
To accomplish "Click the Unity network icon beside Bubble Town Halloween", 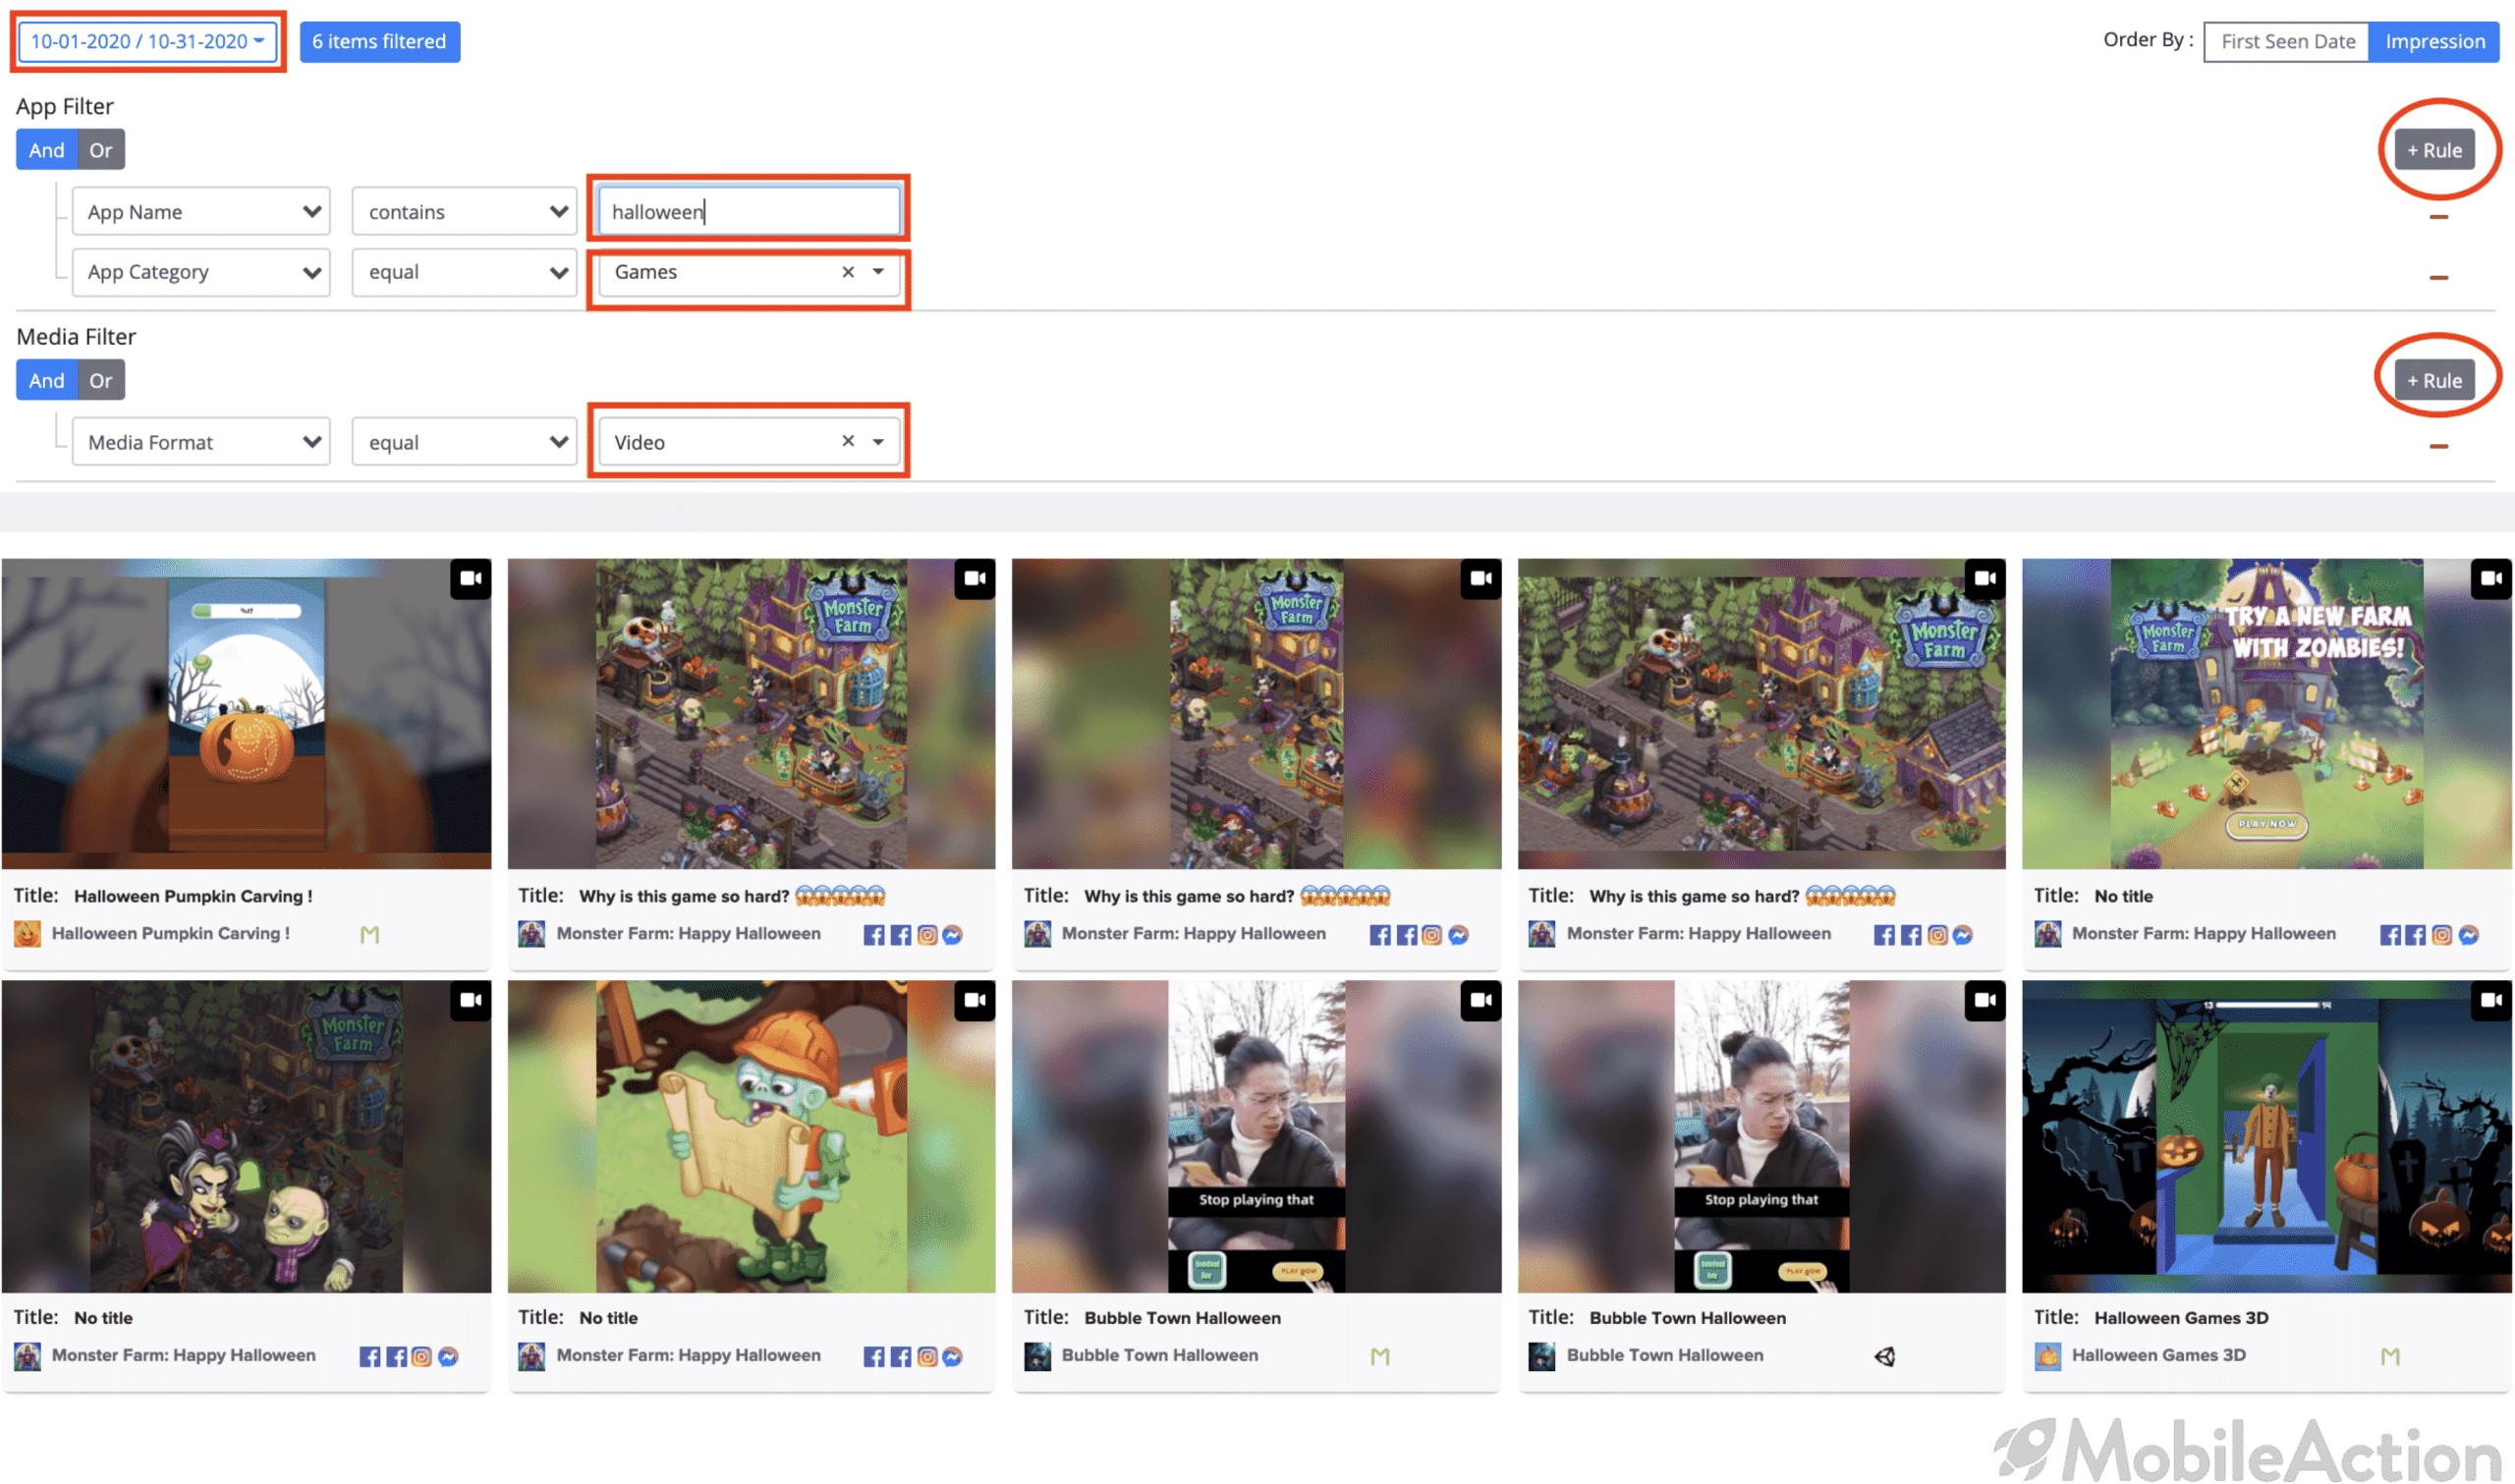I will pyautogui.click(x=1885, y=1357).
